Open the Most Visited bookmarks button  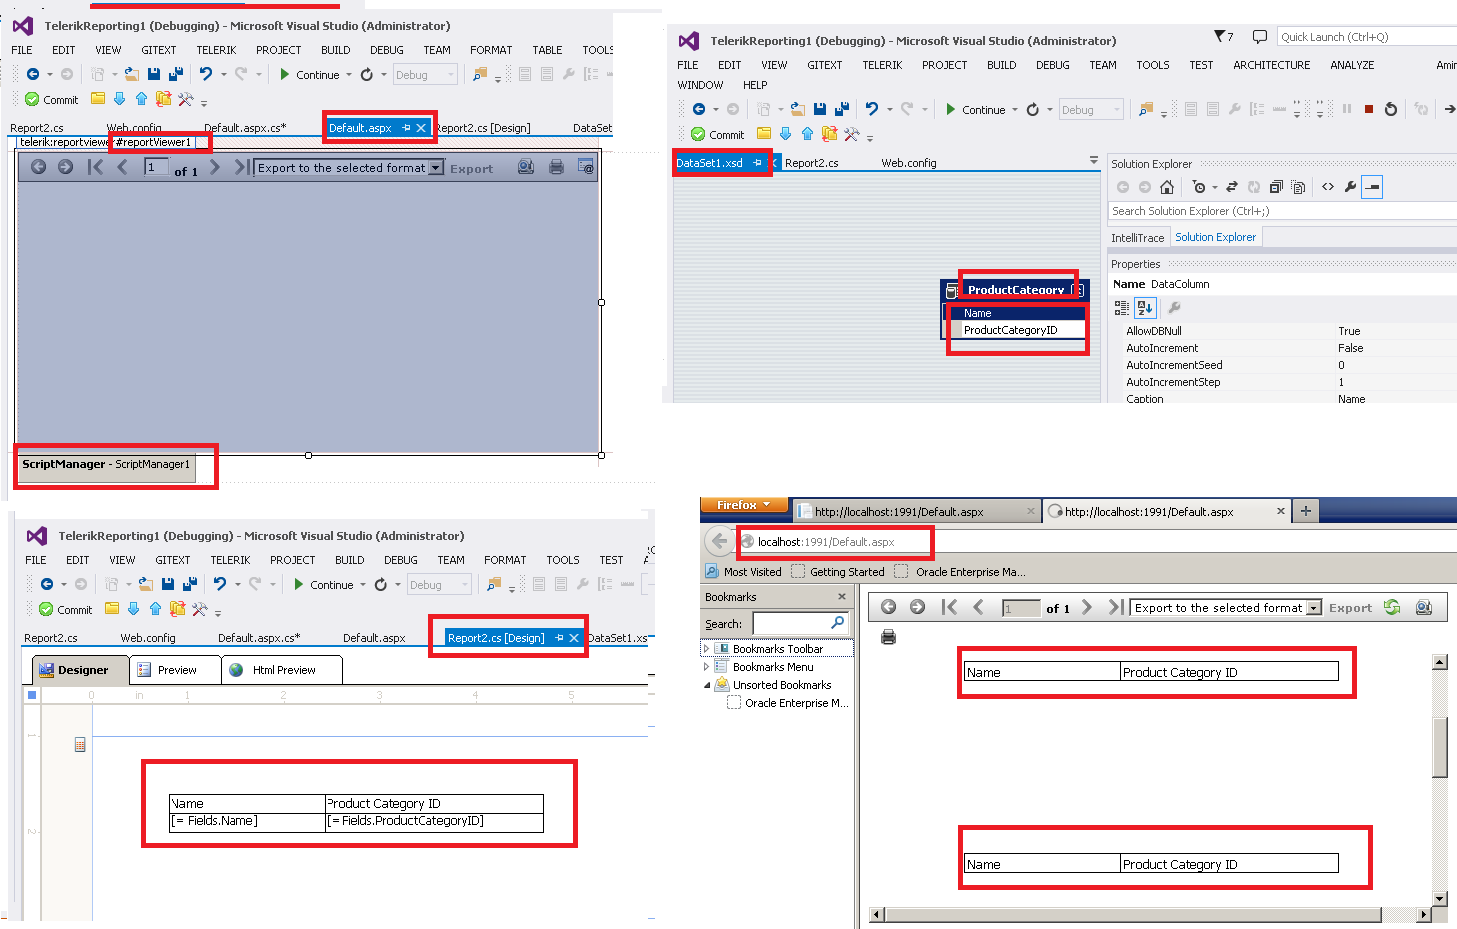(x=743, y=572)
